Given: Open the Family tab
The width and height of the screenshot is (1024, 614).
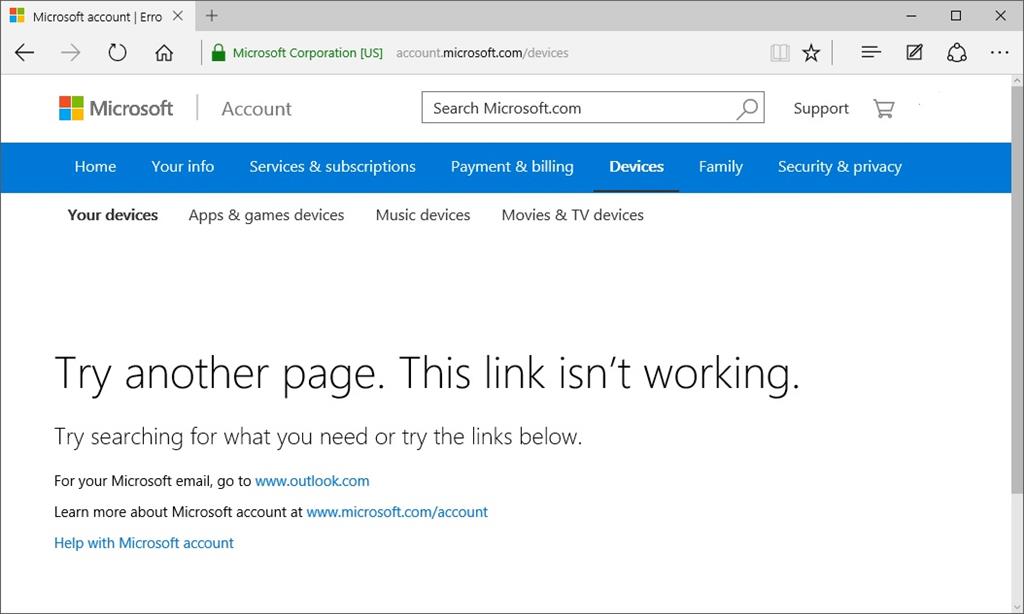Looking at the screenshot, I should coord(721,167).
